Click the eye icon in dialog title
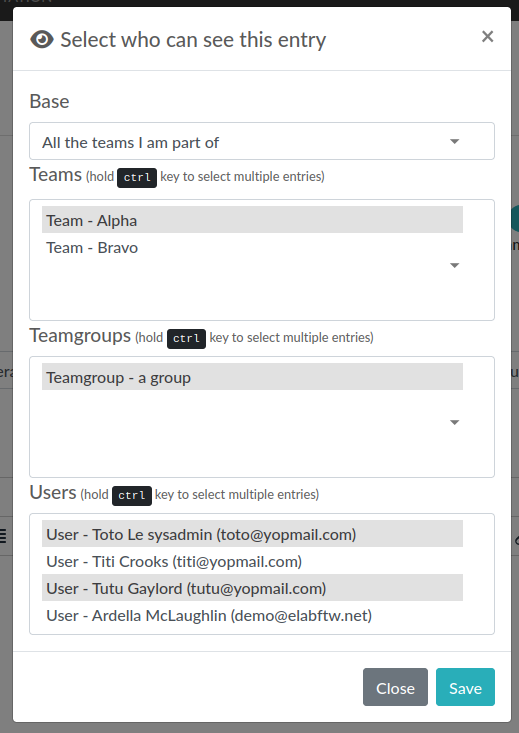The width and height of the screenshot is (519, 733). [x=42, y=40]
